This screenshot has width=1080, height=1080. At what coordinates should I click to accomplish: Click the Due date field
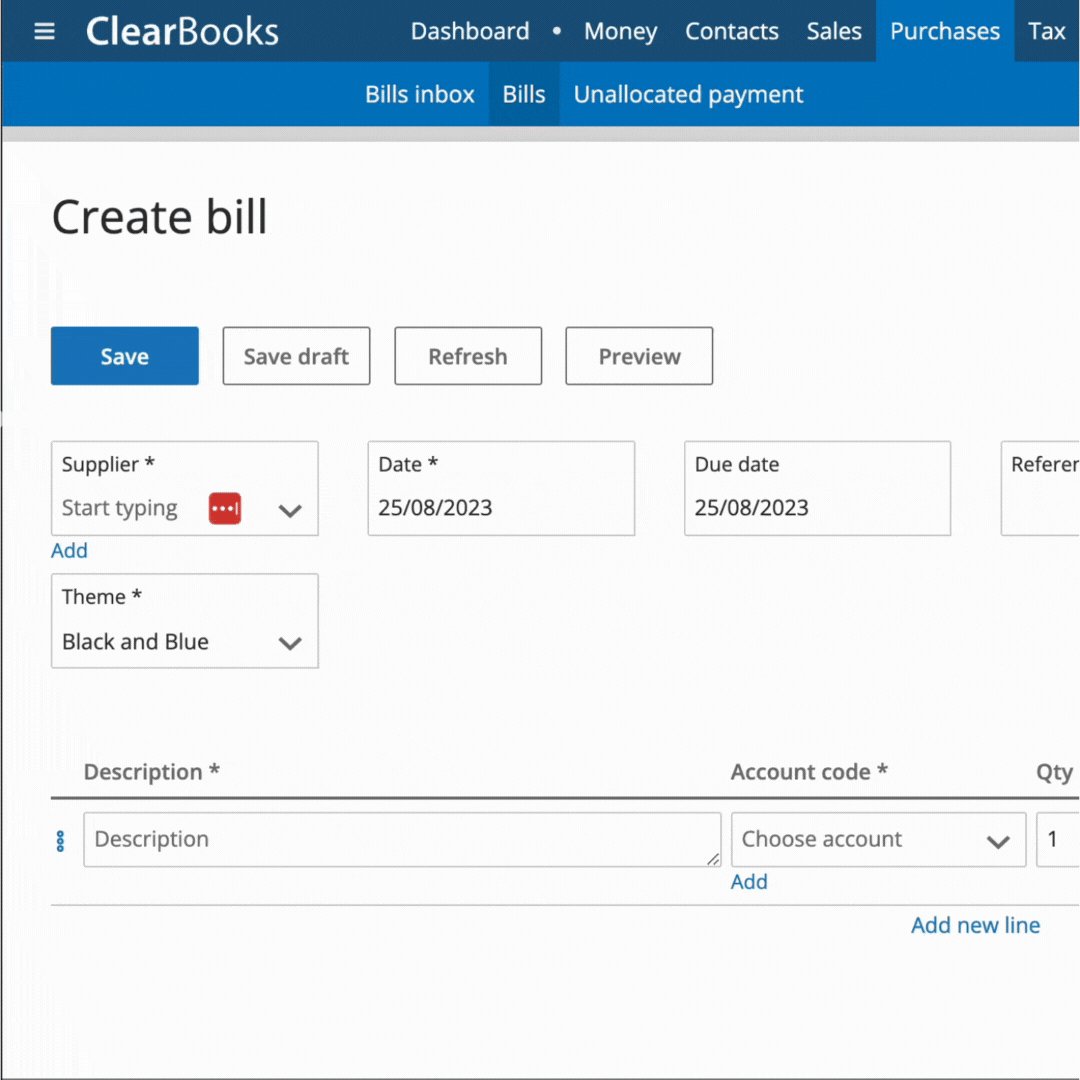pyautogui.click(x=818, y=488)
